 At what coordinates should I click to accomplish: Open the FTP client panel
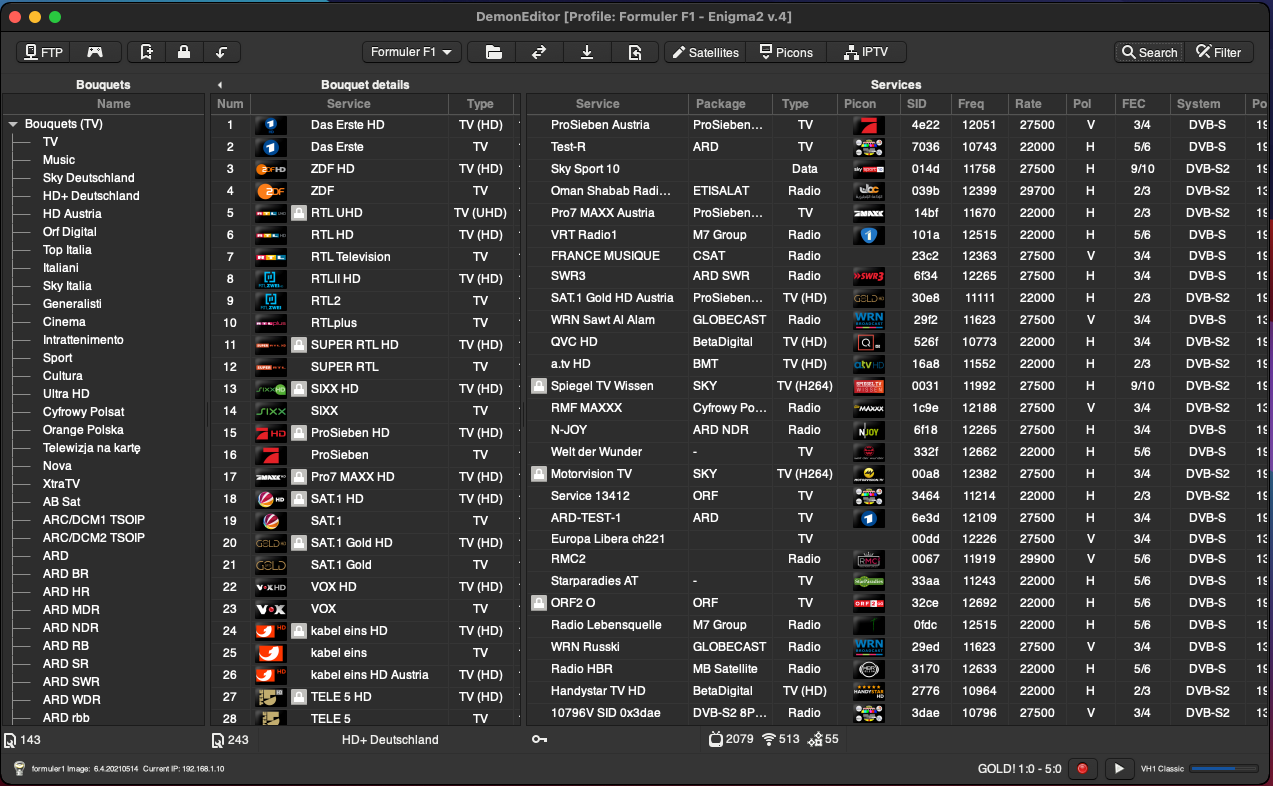[44, 52]
